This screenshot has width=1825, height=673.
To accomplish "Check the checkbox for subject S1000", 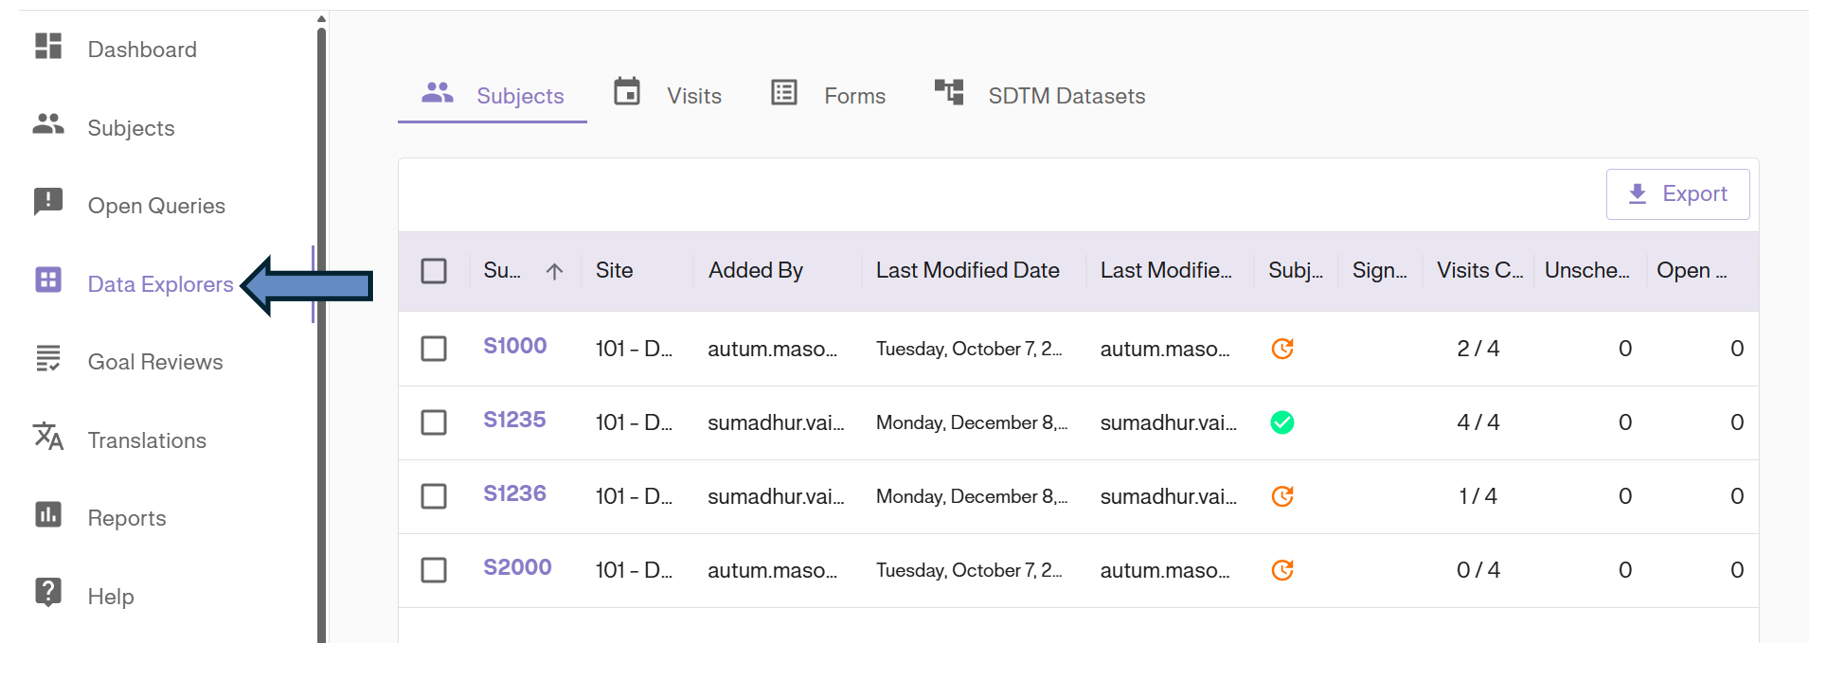I will (x=434, y=348).
